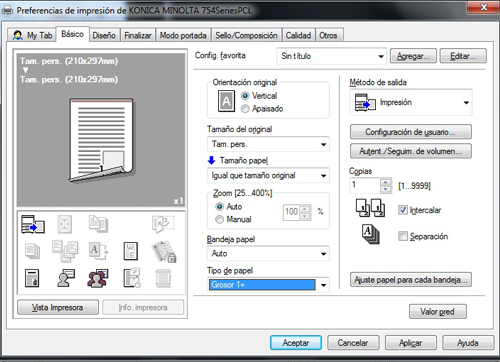Click the greyed two overlapping documents icon
500x362 pixels.
click(98, 224)
